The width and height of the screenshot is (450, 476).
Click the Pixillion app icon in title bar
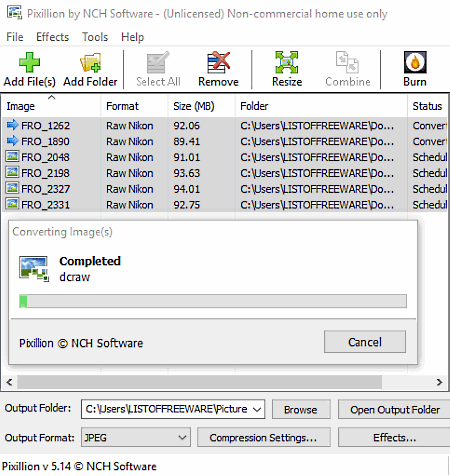tap(14, 13)
